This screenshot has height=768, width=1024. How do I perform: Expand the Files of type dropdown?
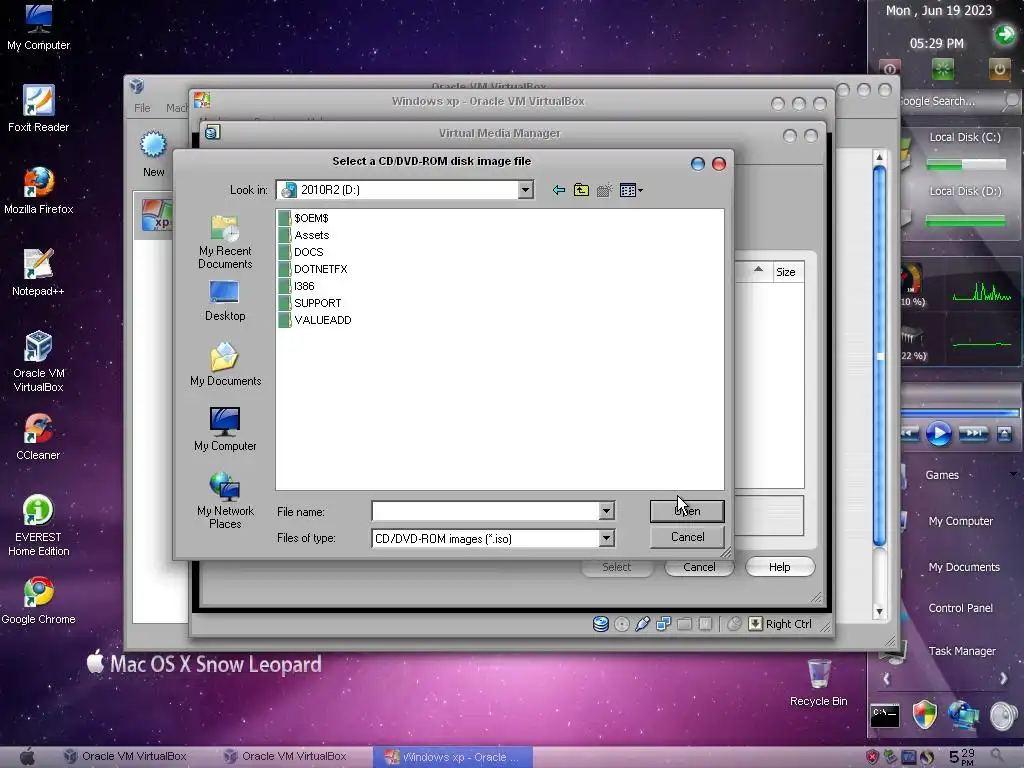click(x=606, y=538)
